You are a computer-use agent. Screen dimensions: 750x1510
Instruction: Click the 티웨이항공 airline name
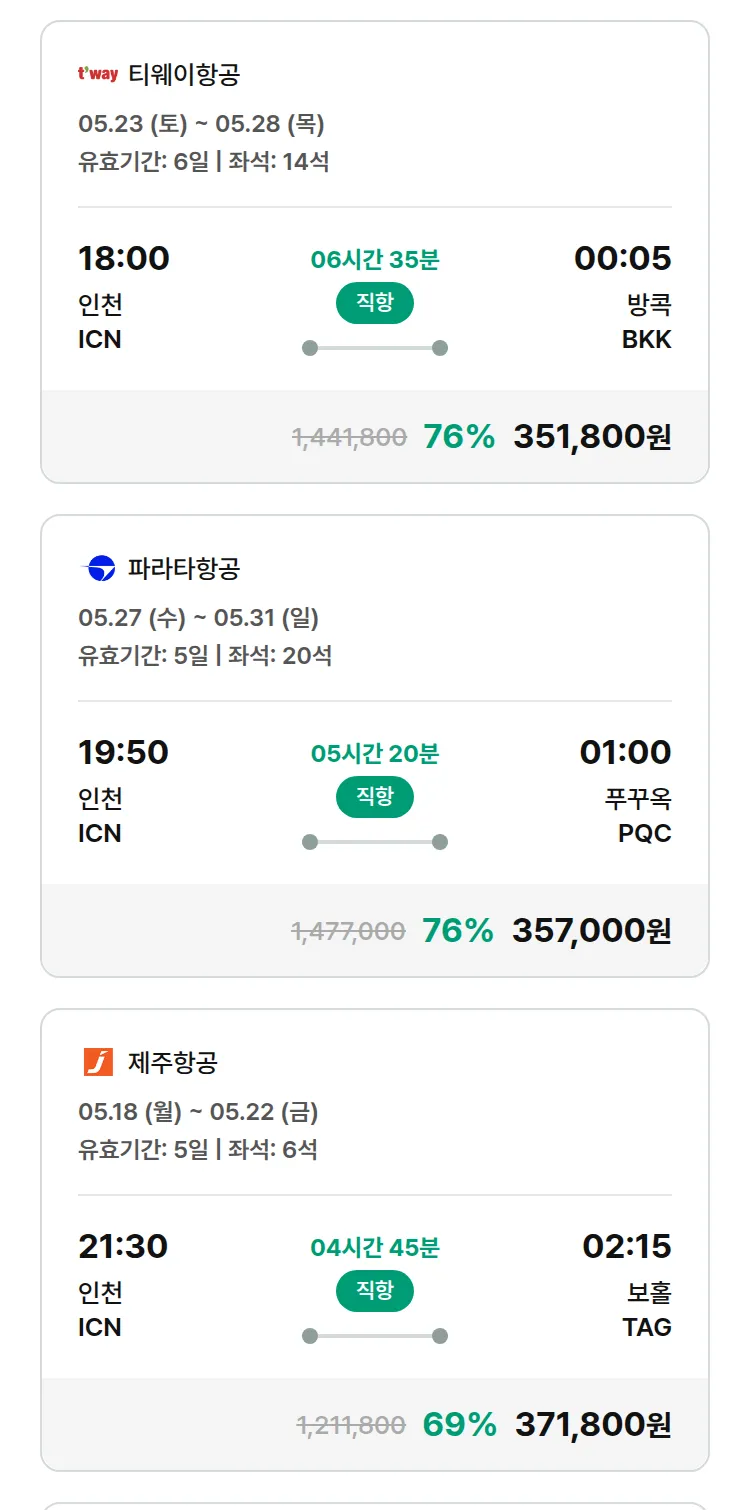[x=184, y=74]
